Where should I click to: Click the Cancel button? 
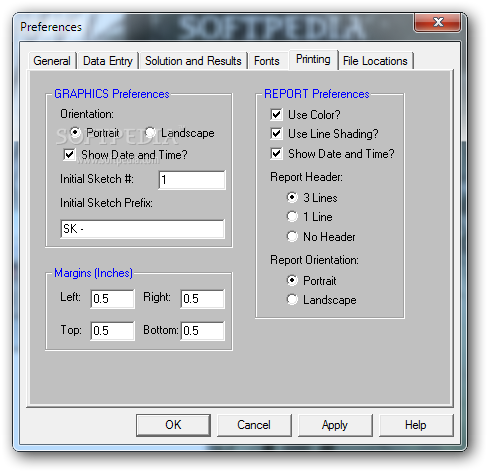click(x=254, y=425)
